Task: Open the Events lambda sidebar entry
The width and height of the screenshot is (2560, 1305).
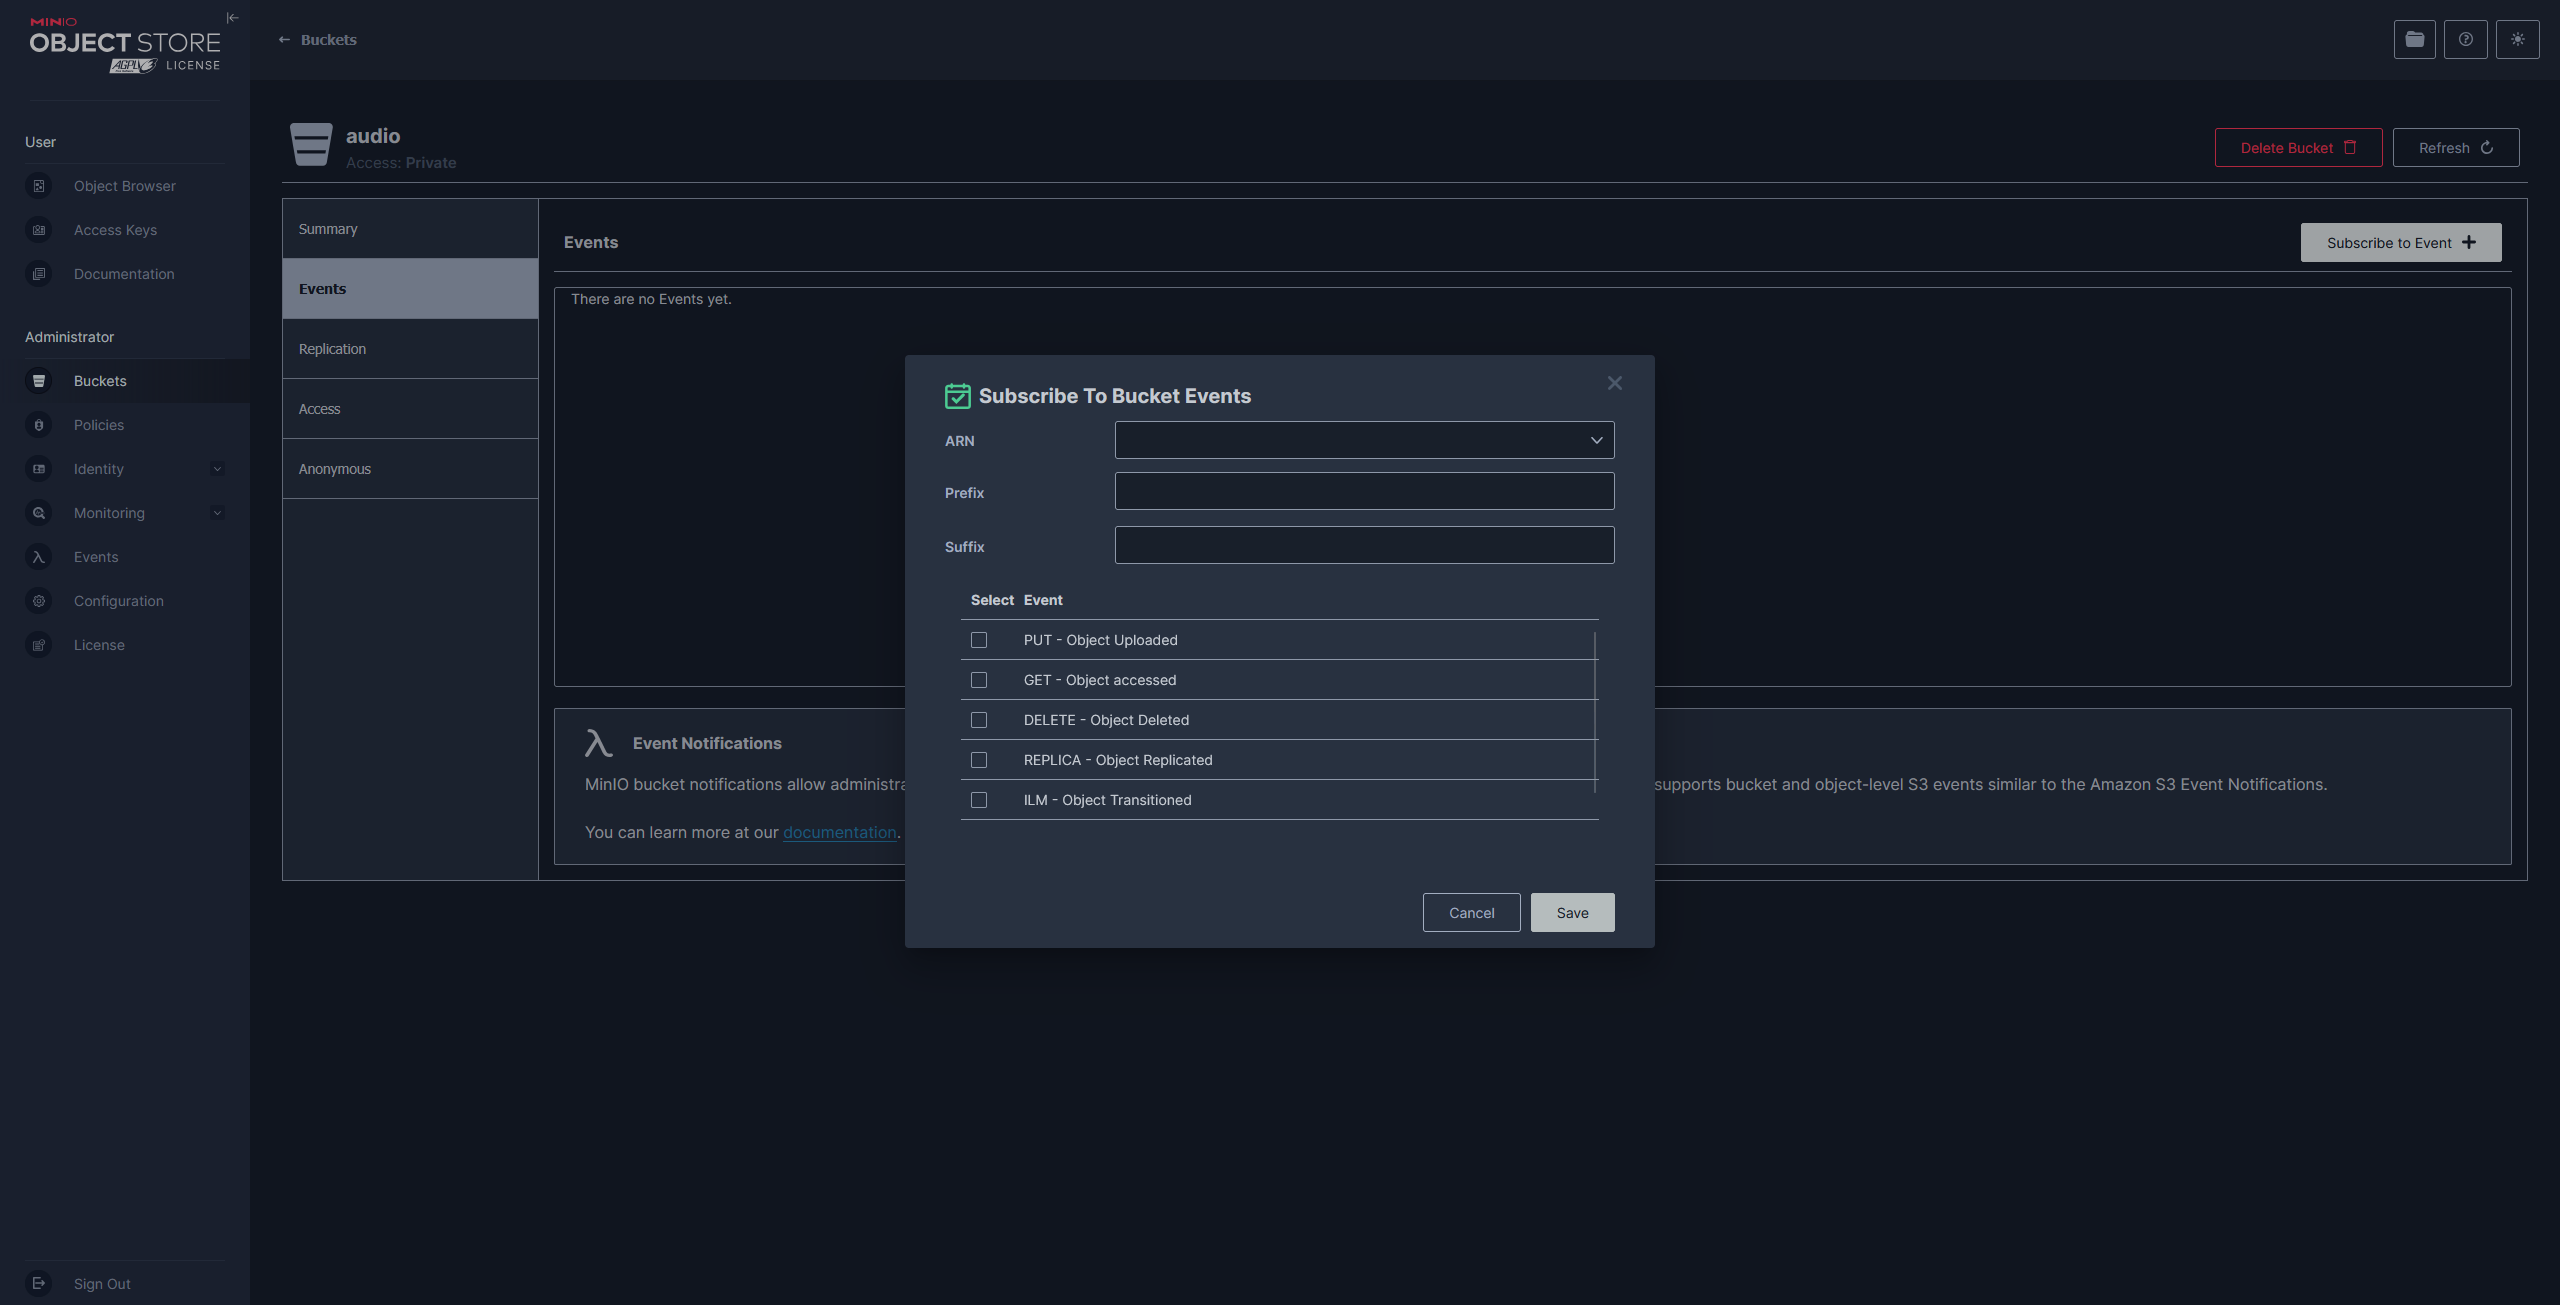Action: point(96,557)
